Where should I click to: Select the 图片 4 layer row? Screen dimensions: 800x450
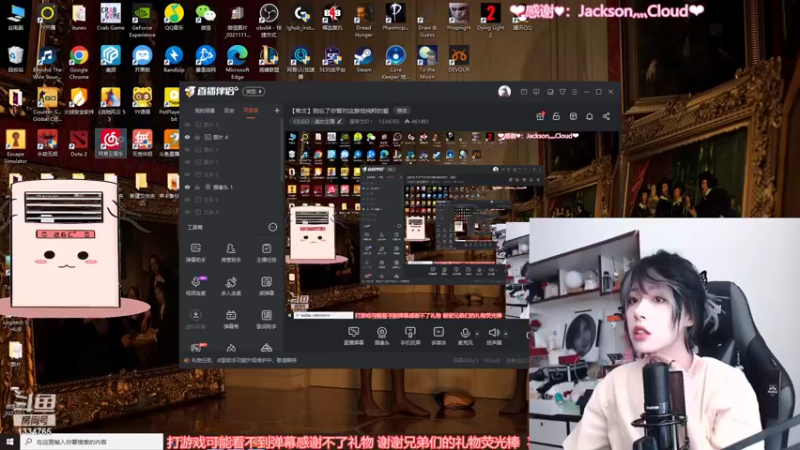232,137
